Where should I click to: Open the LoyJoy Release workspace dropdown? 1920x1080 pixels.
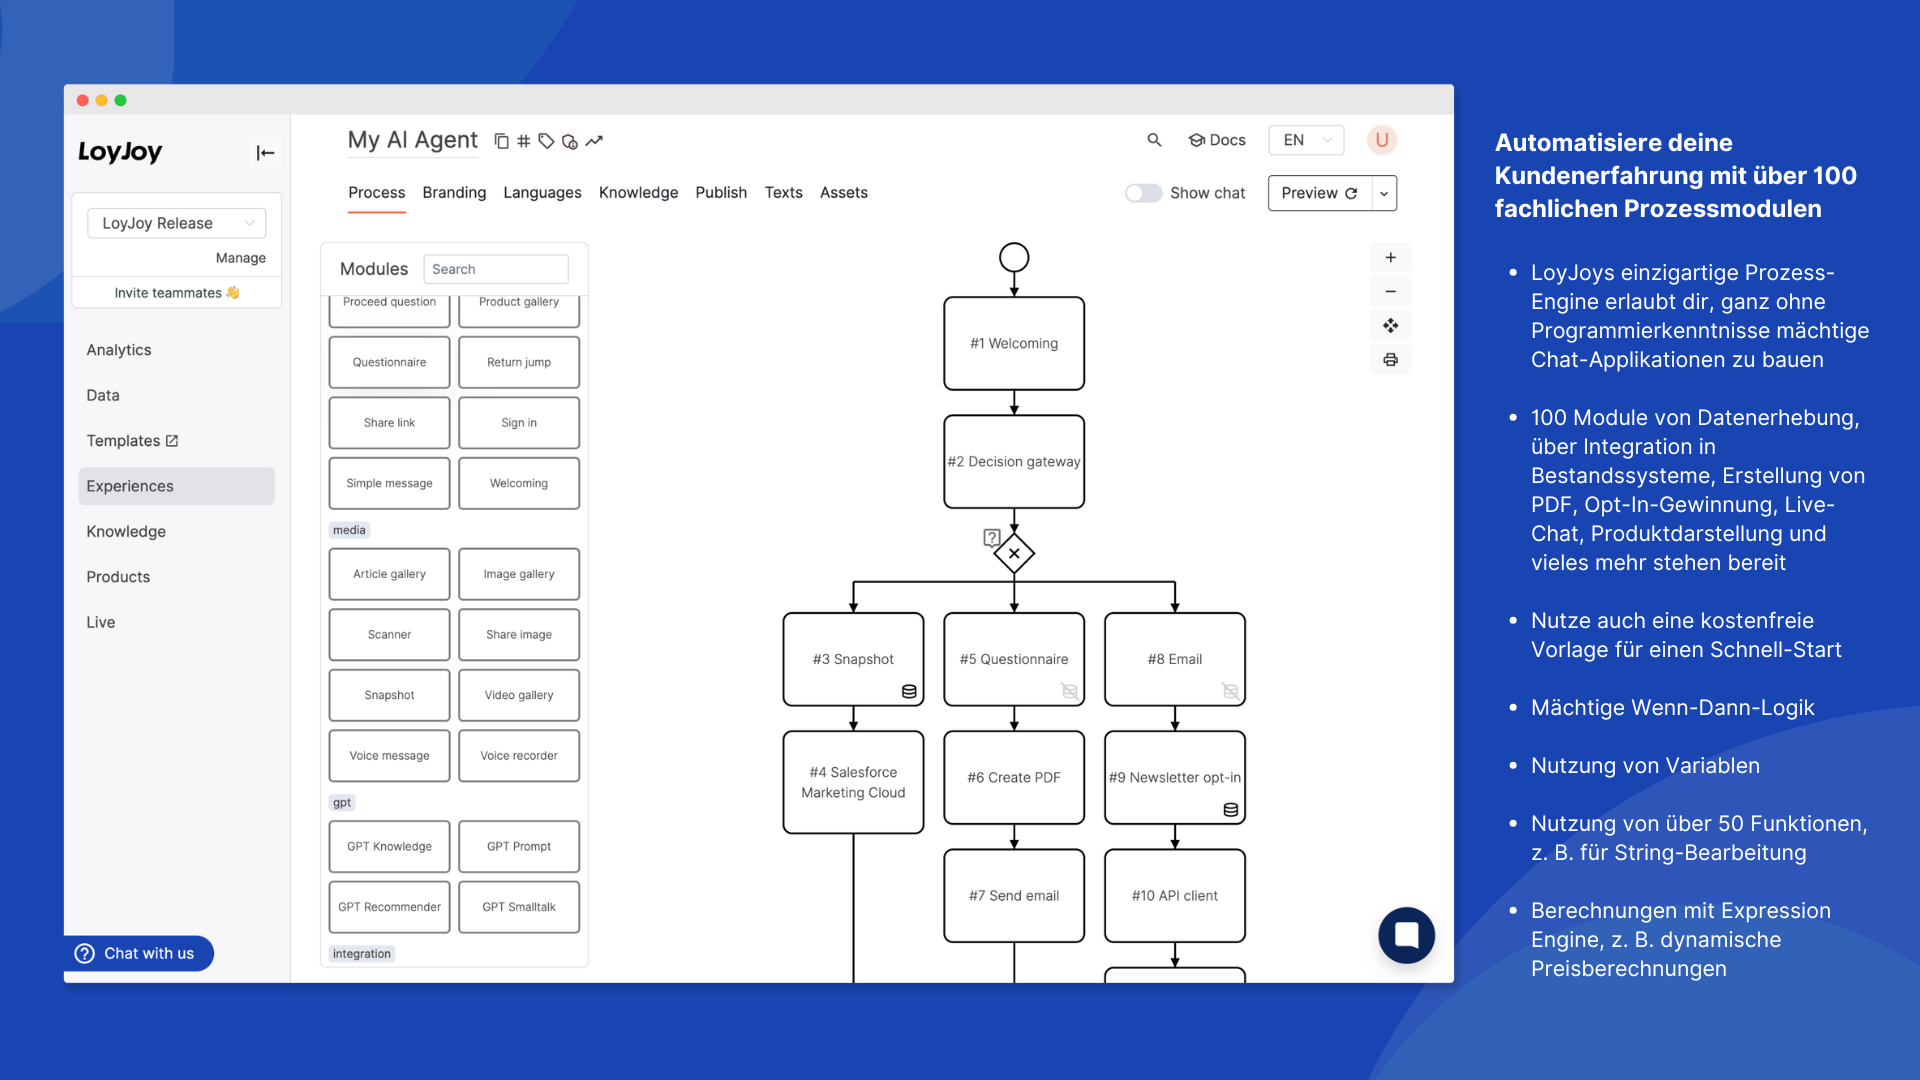177,223
